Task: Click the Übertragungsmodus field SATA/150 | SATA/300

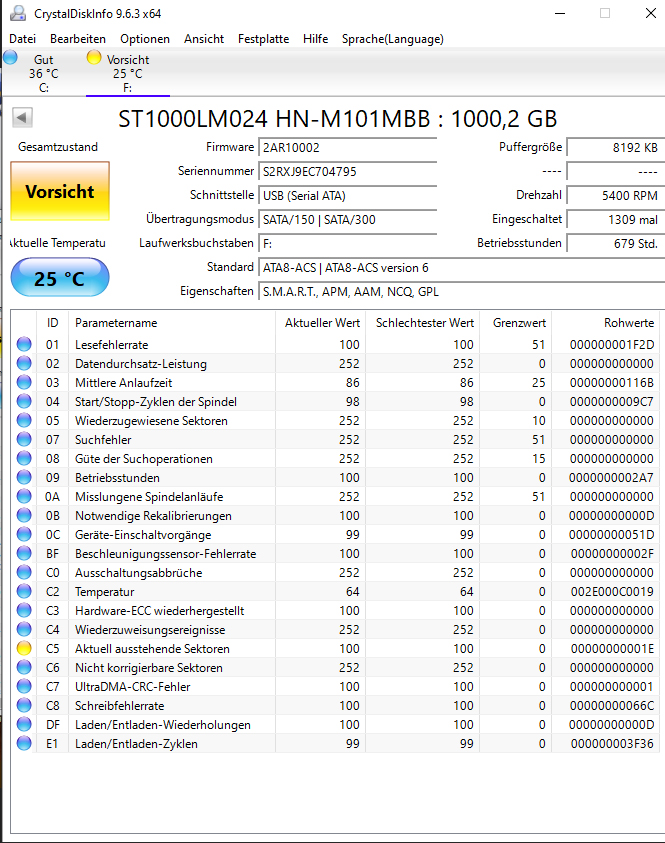Action: click(347, 219)
